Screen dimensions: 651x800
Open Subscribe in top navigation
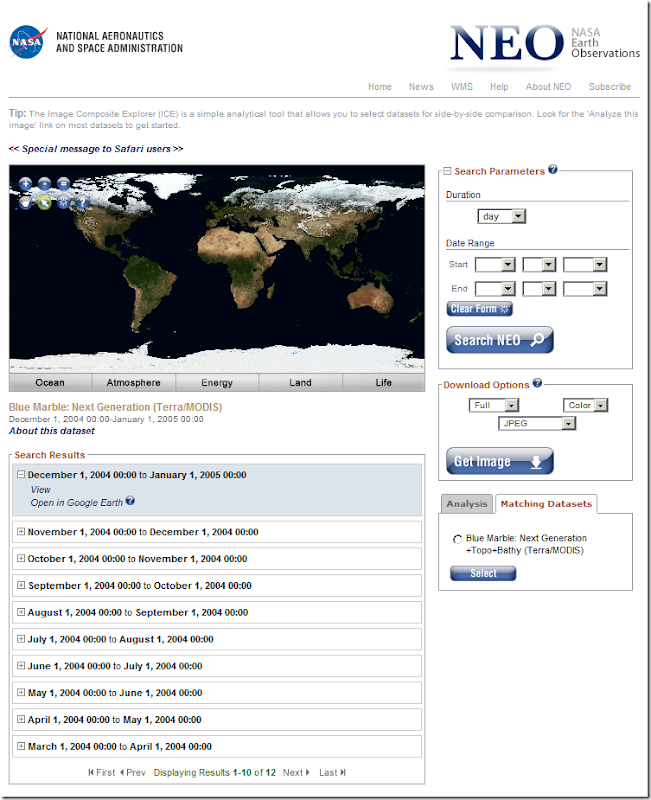(610, 87)
